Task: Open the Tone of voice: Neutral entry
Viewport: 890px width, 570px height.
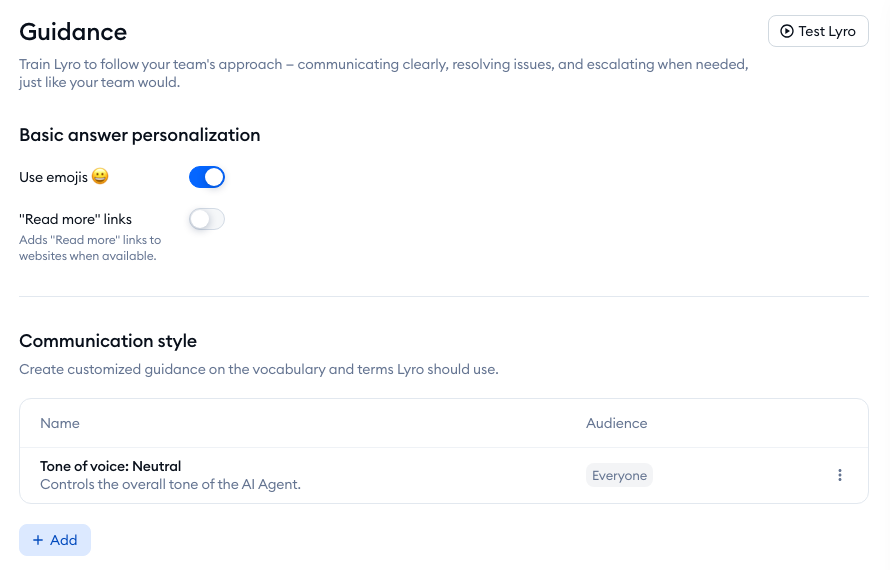Action: coord(110,466)
